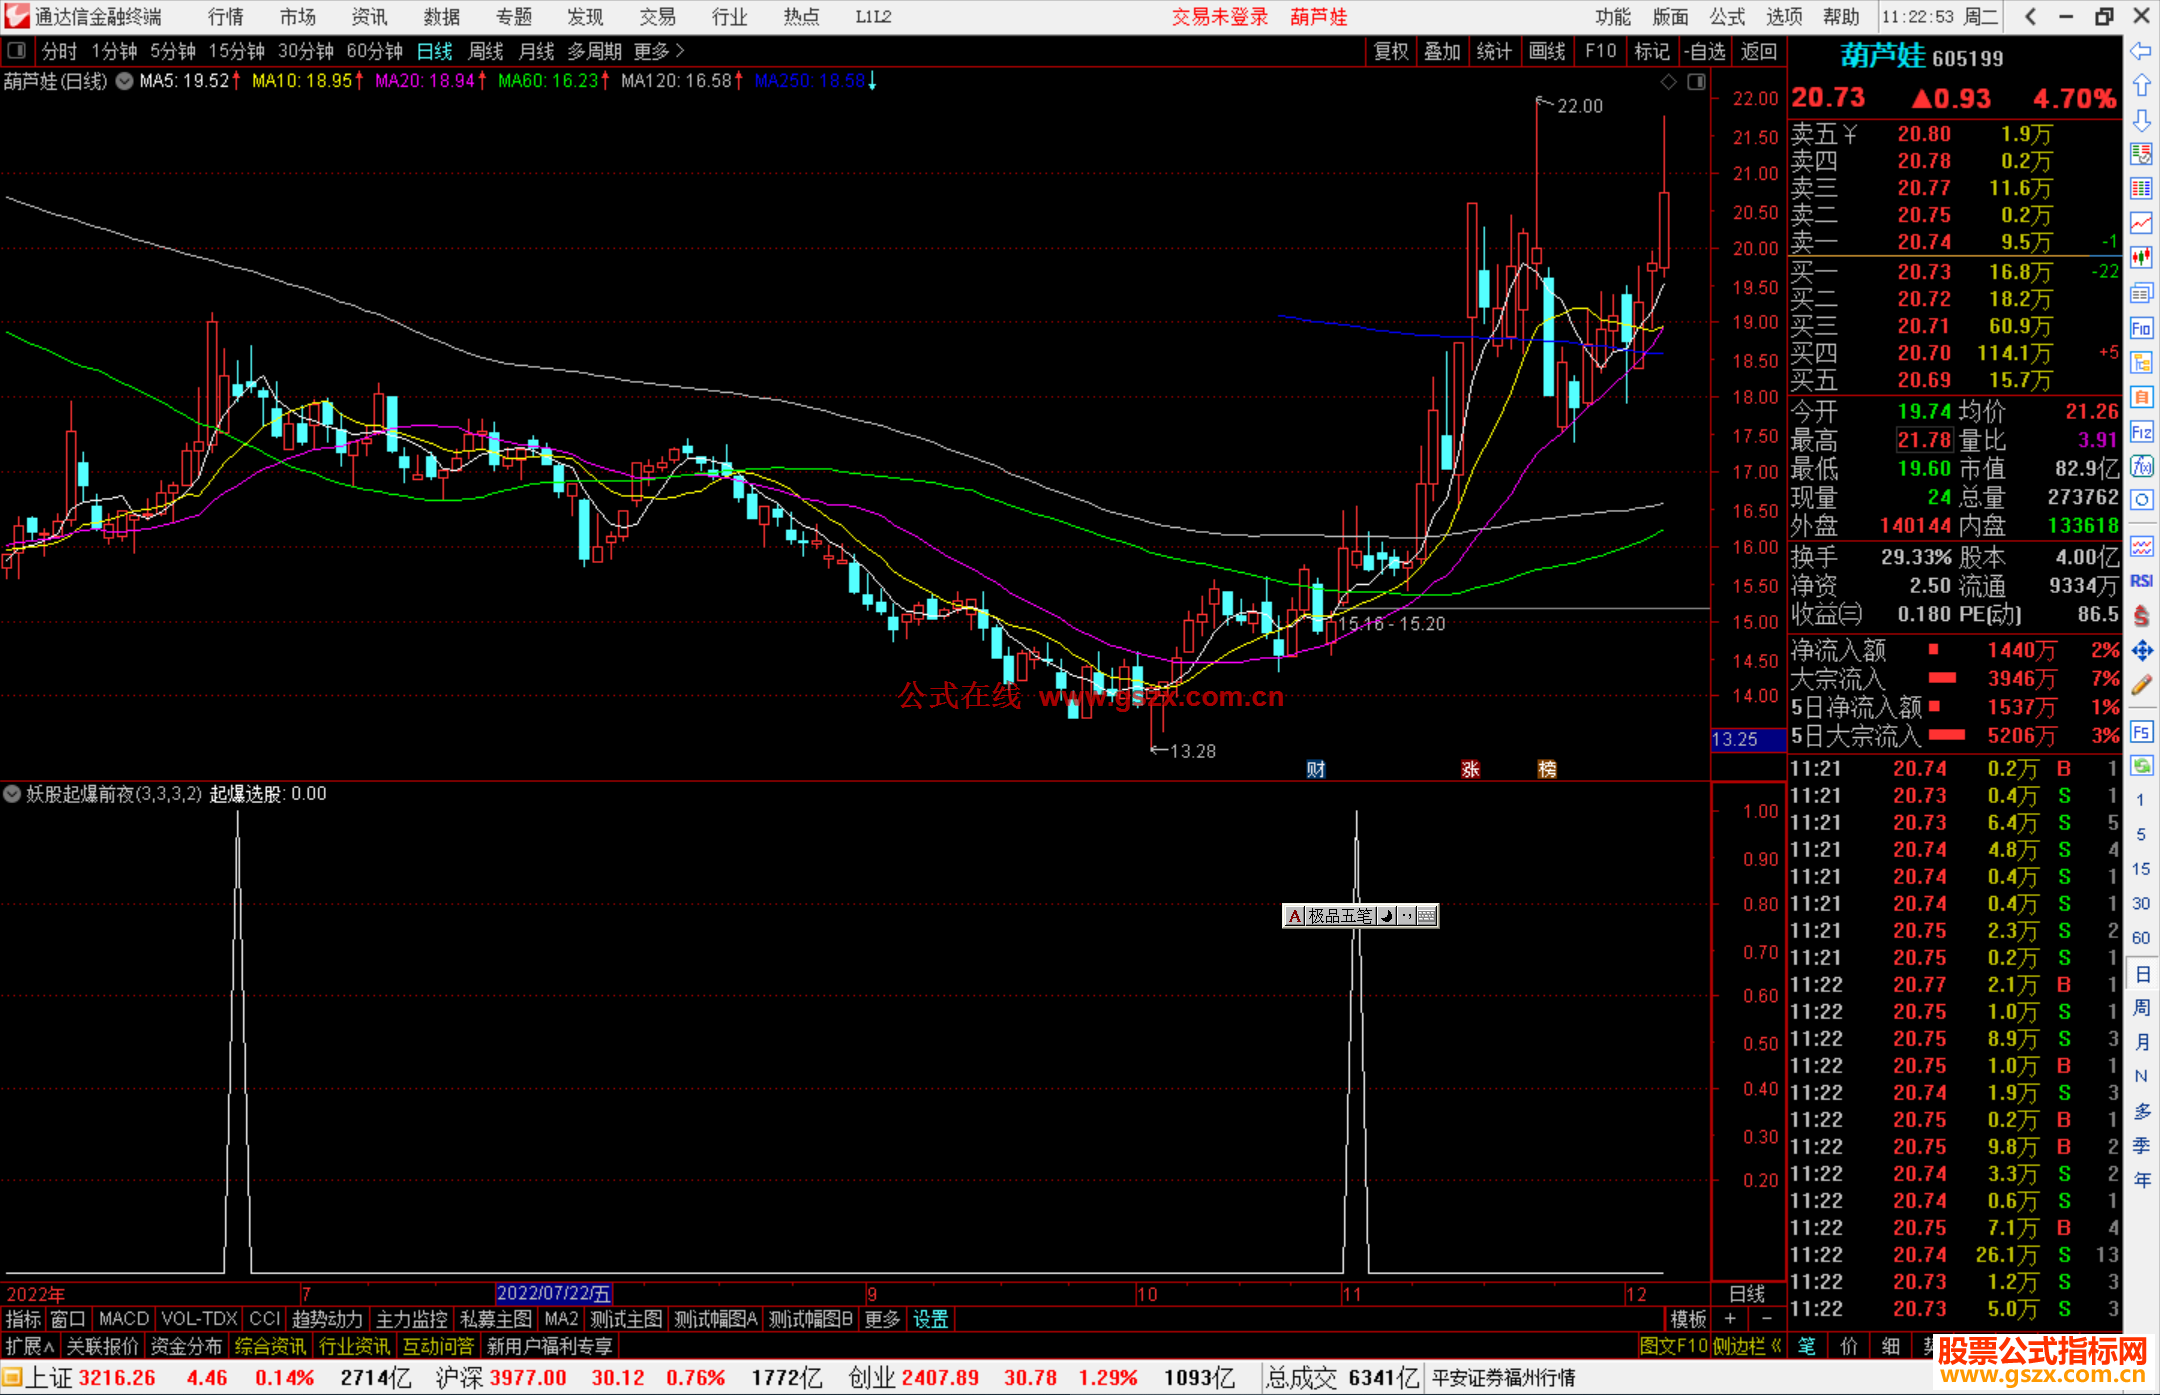Click the -自选 button
This screenshot has height=1395, width=2160.
pos(1704,51)
